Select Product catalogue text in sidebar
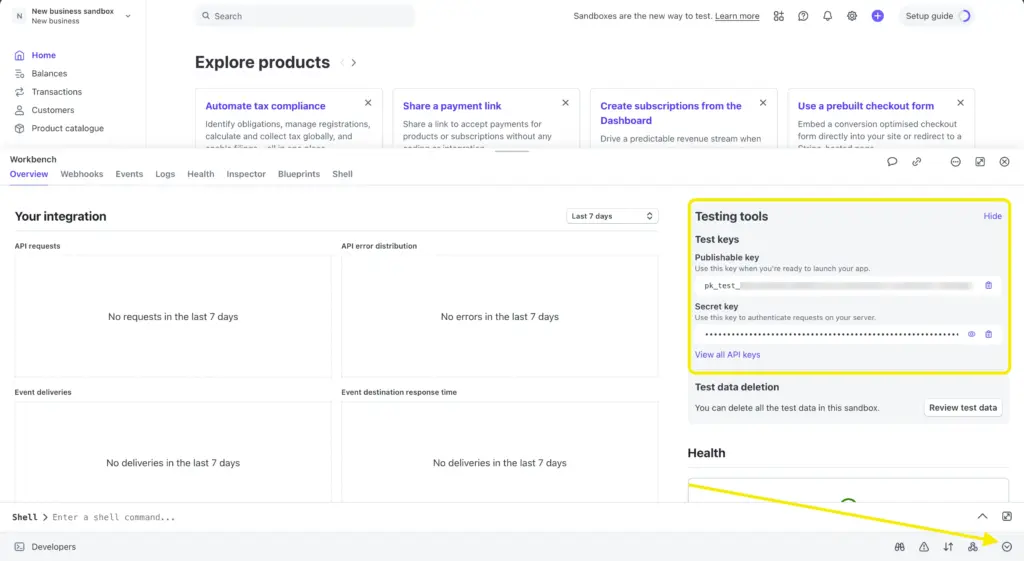 68,129
